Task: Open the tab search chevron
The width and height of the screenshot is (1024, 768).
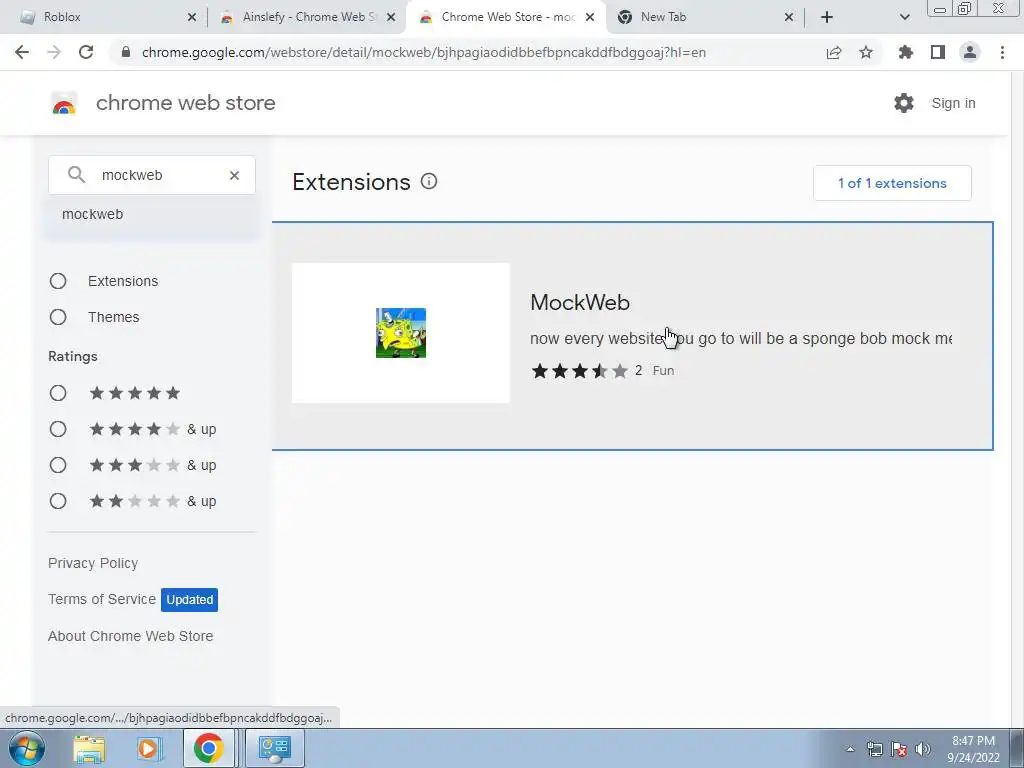Action: click(x=904, y=17)
